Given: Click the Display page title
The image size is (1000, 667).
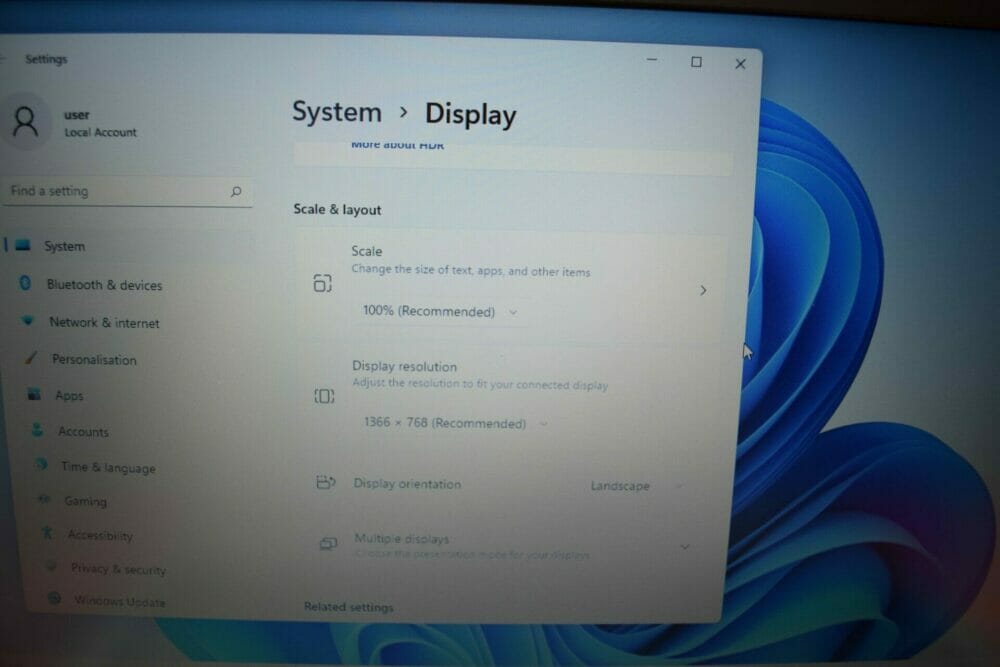Looking at the screenshot, I should point(471,115).
